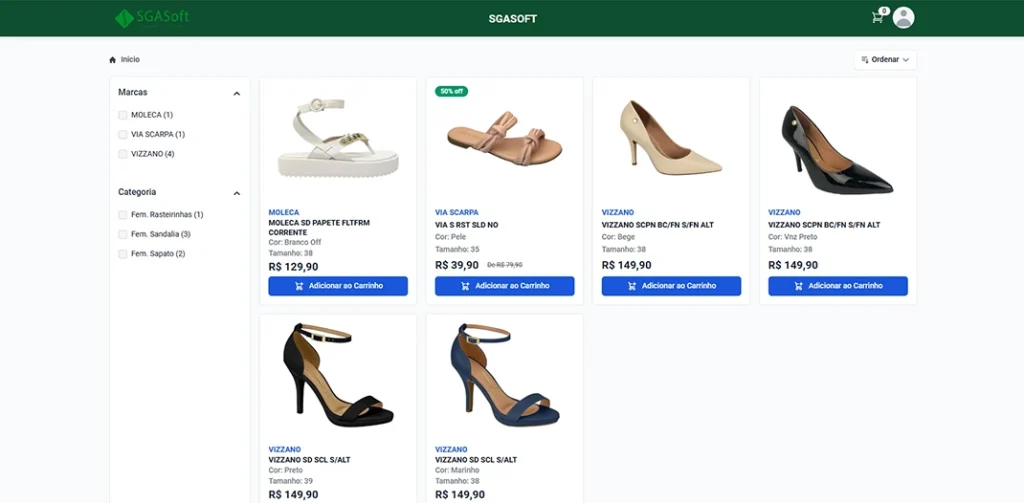Open the VIA SCARPA brand link
The height and width of the screenshot is (503, 1024).
coord(456,212)
